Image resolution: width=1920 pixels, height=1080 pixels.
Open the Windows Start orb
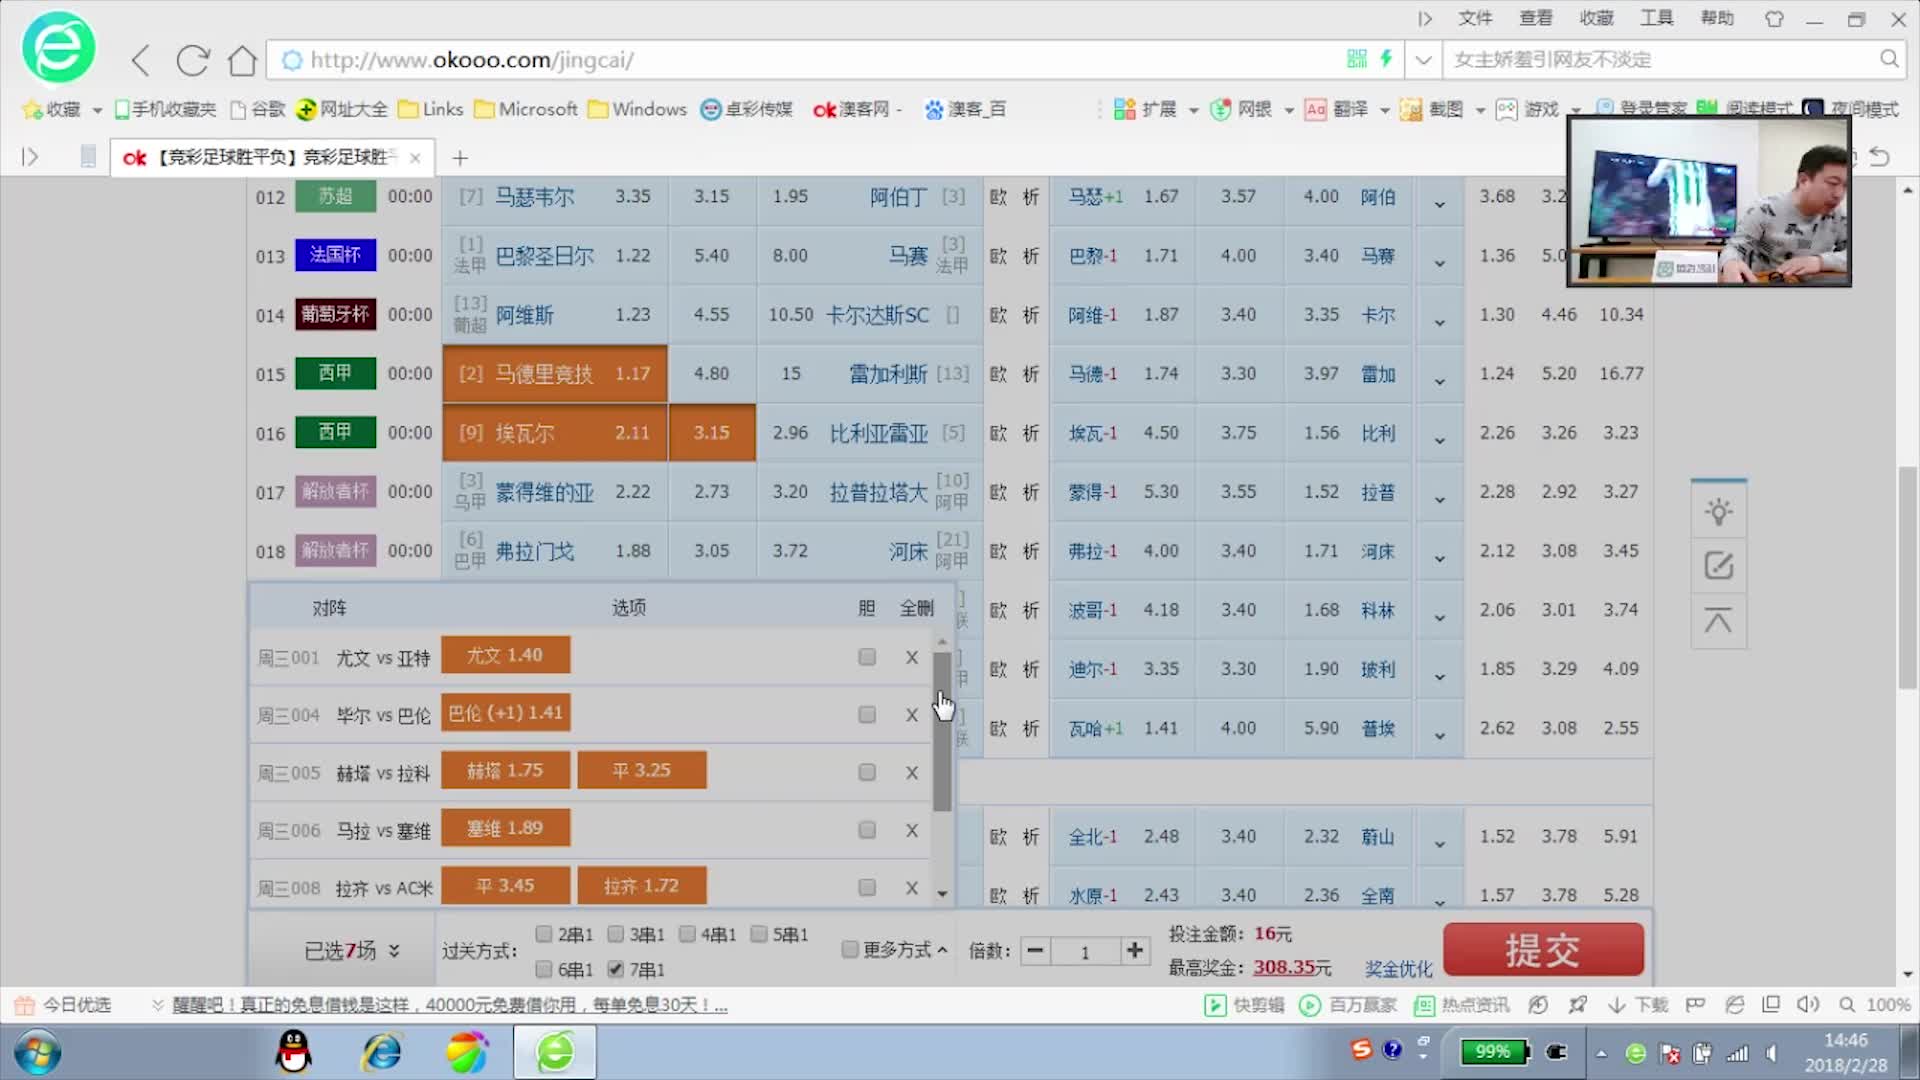coord(38,1053)
